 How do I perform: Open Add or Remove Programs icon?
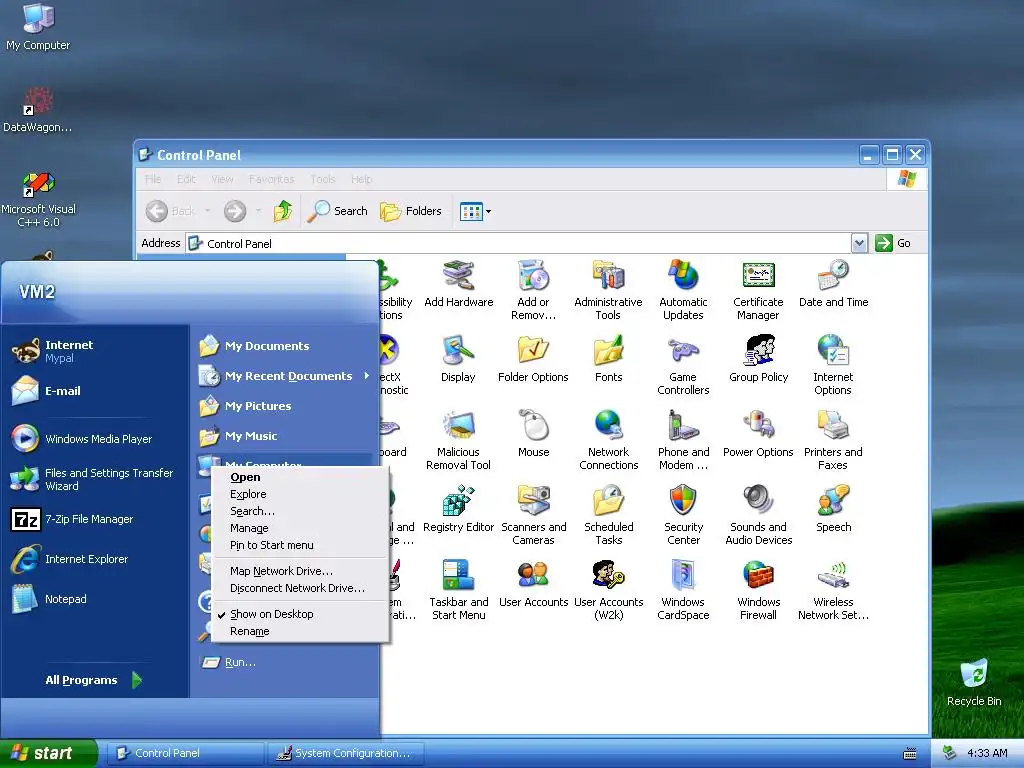534,290
